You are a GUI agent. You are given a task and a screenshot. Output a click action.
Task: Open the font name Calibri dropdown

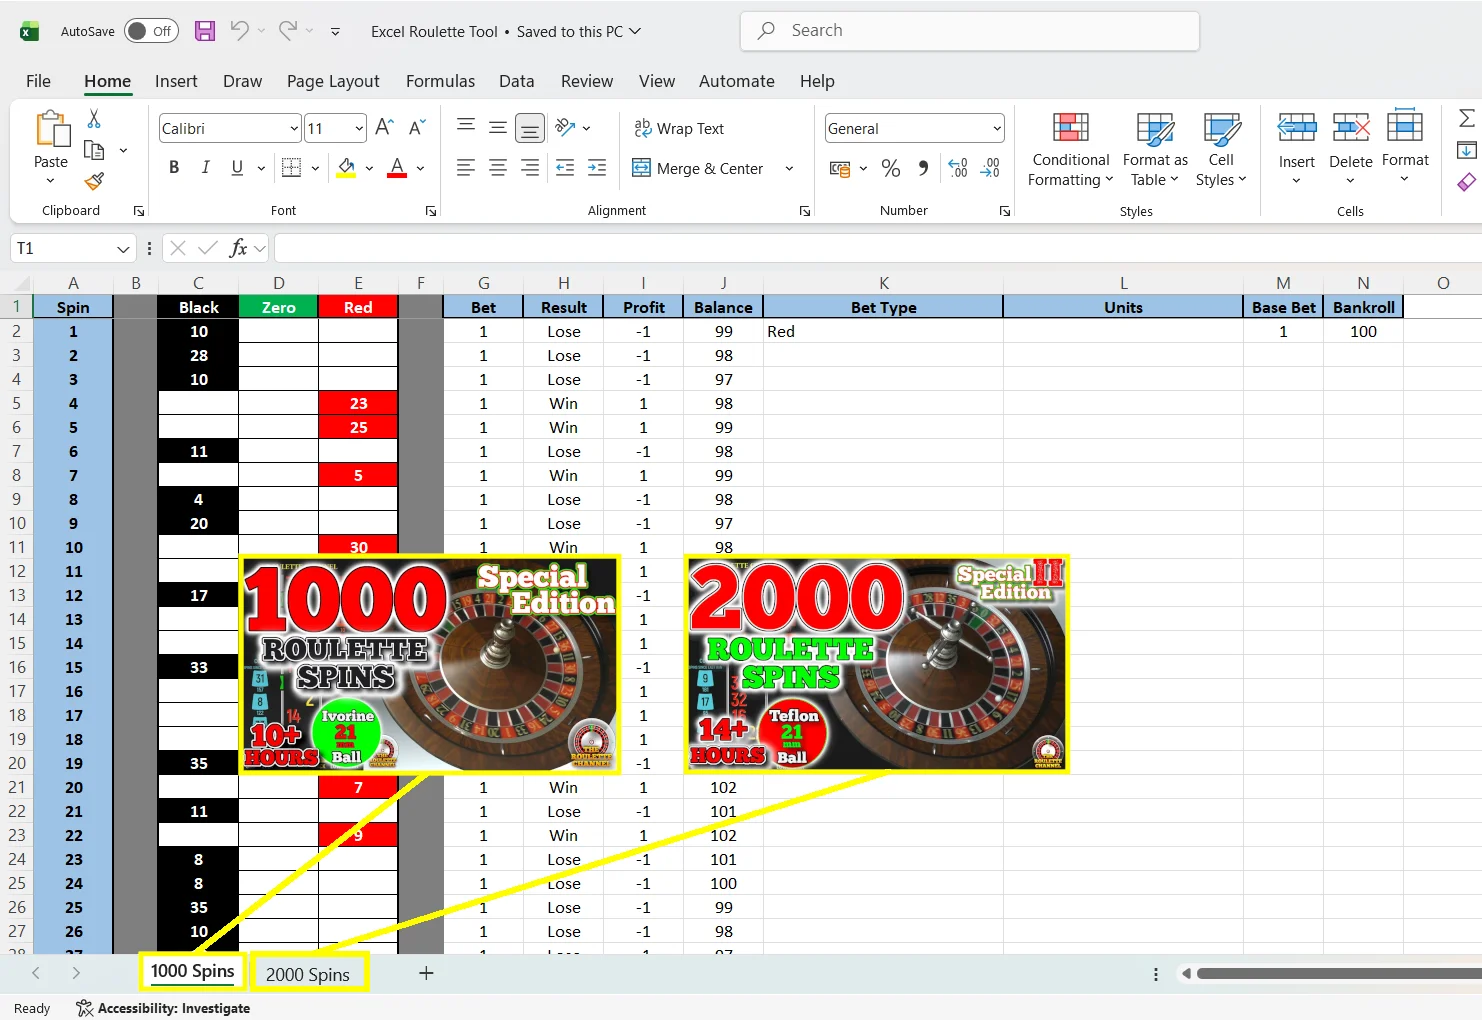[294, 128]
